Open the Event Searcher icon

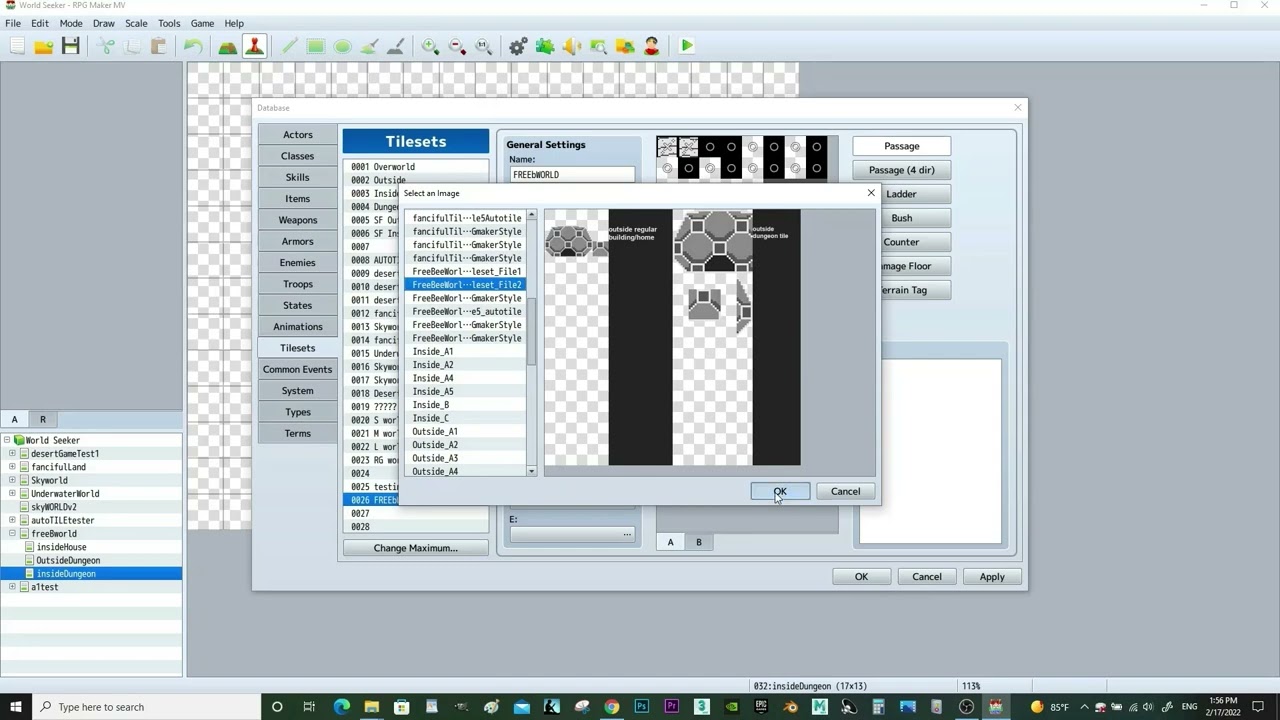tap(598, 46)
